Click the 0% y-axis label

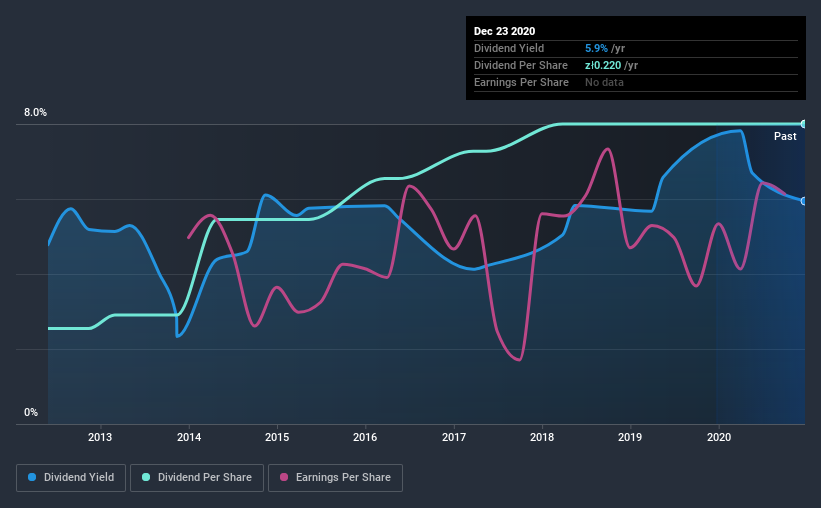[x=31, y=413]
